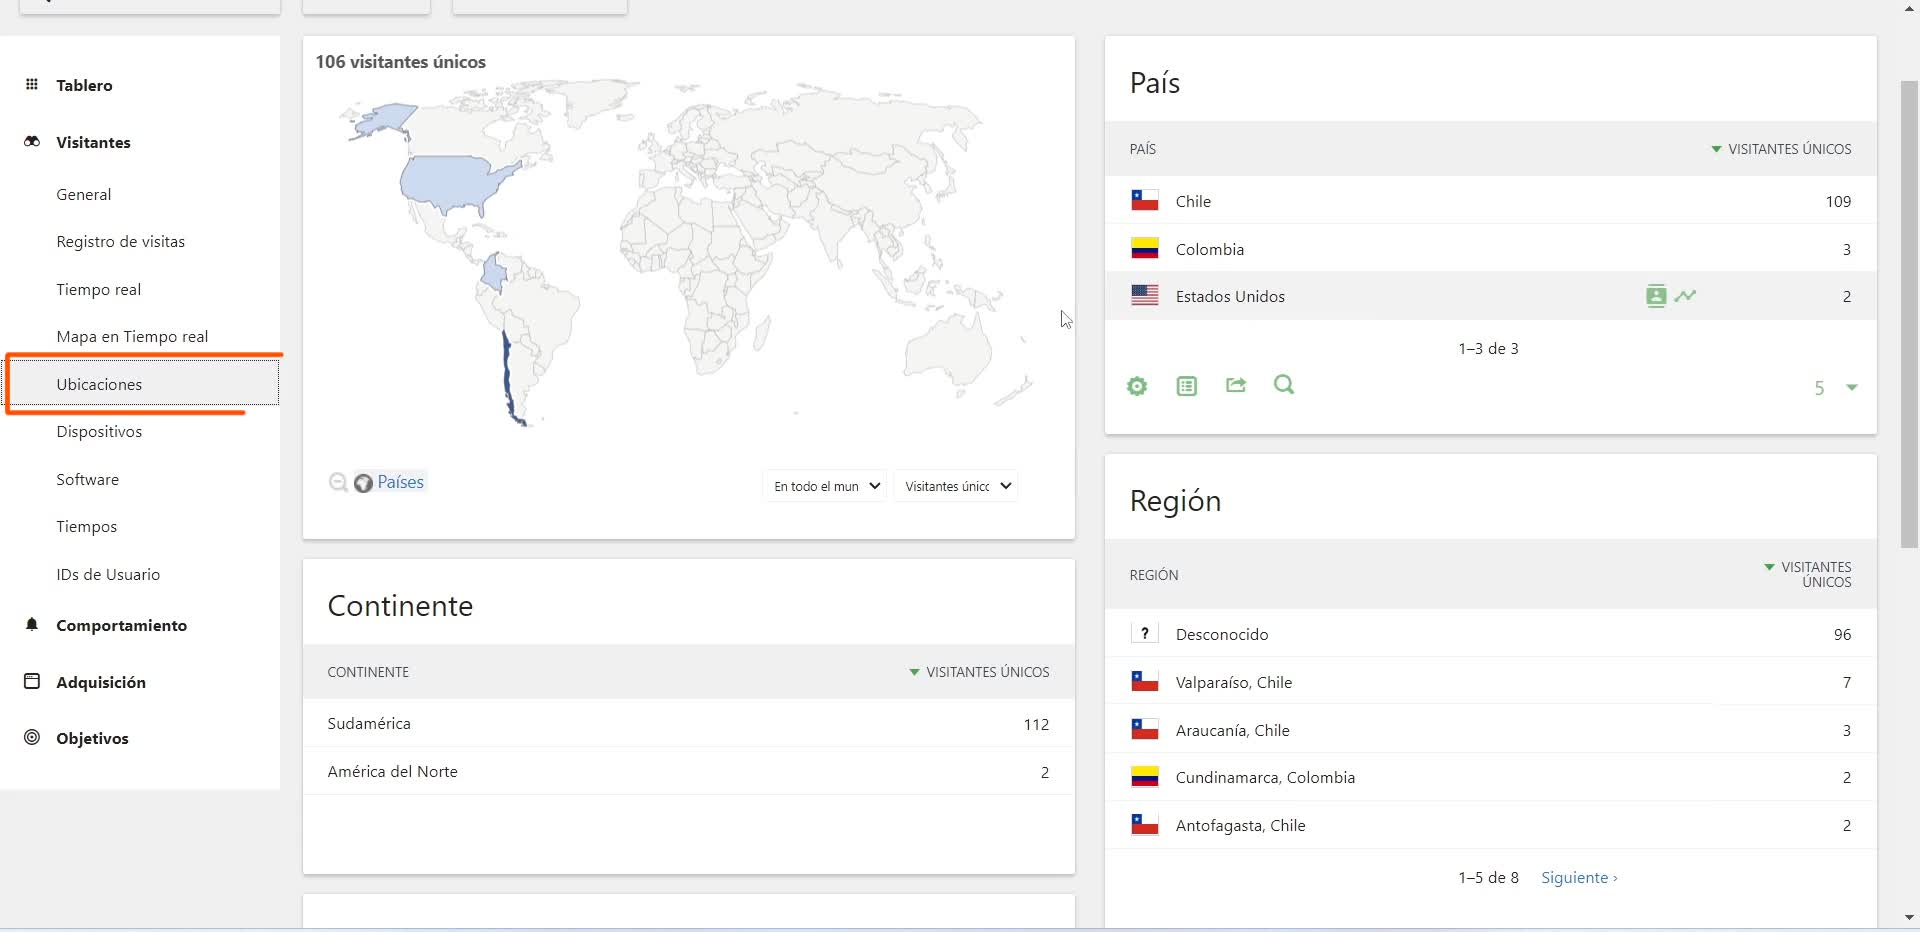Click the export icon in País report
This screenshot has width=1920, height=932.
[1236, 385]
